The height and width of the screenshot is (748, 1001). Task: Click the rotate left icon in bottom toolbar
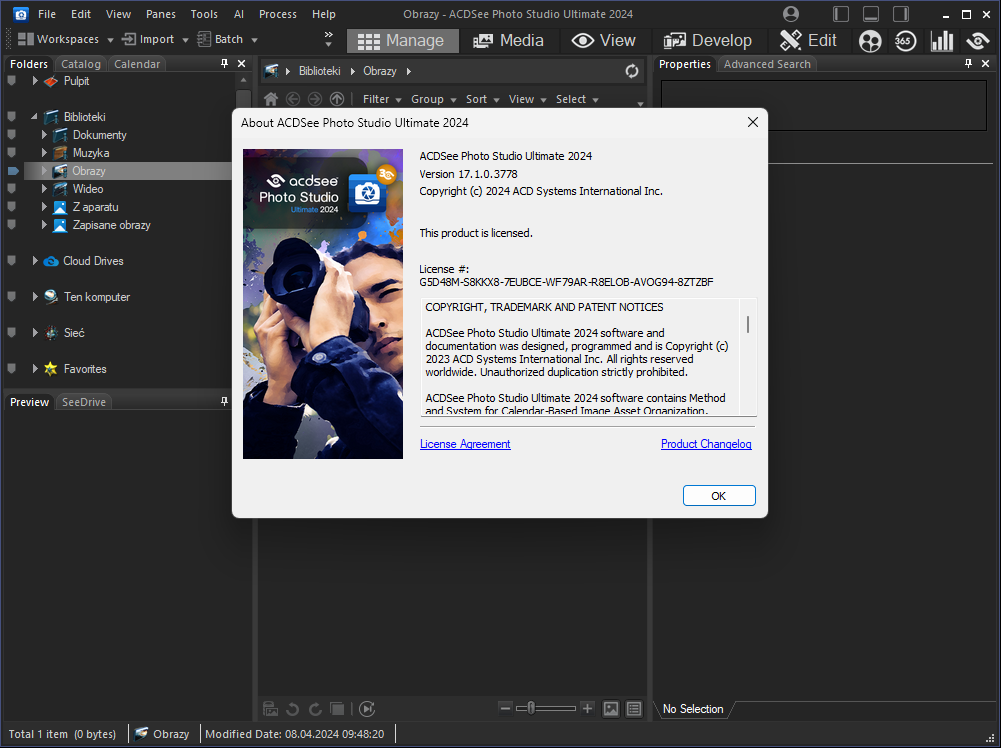pos(292,708)
